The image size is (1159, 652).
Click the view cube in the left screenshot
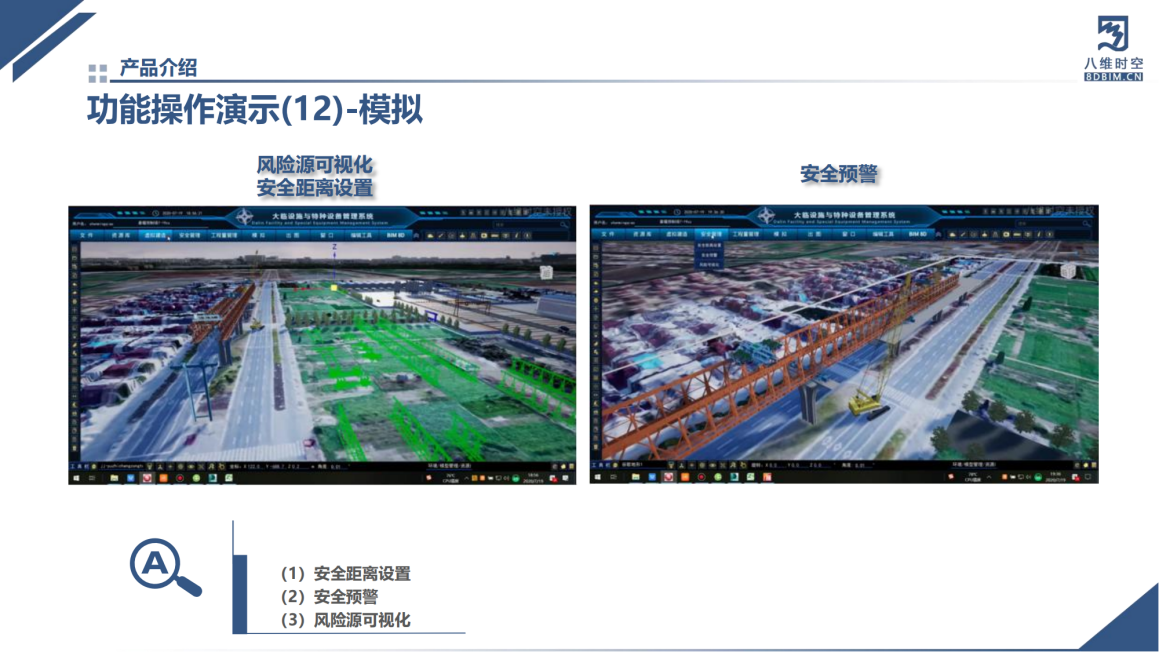coord(547,272)
